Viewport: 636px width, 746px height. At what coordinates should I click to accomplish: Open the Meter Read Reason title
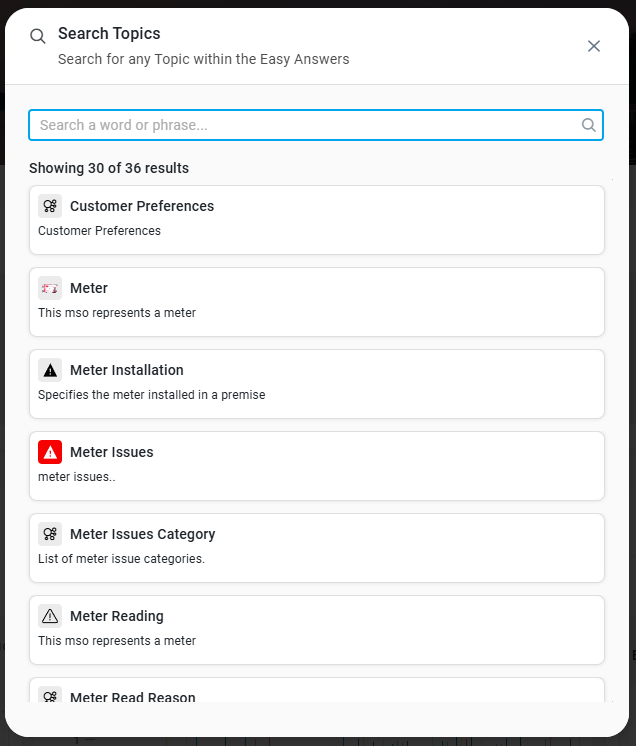pyautogui.click(x=133, y=697)
